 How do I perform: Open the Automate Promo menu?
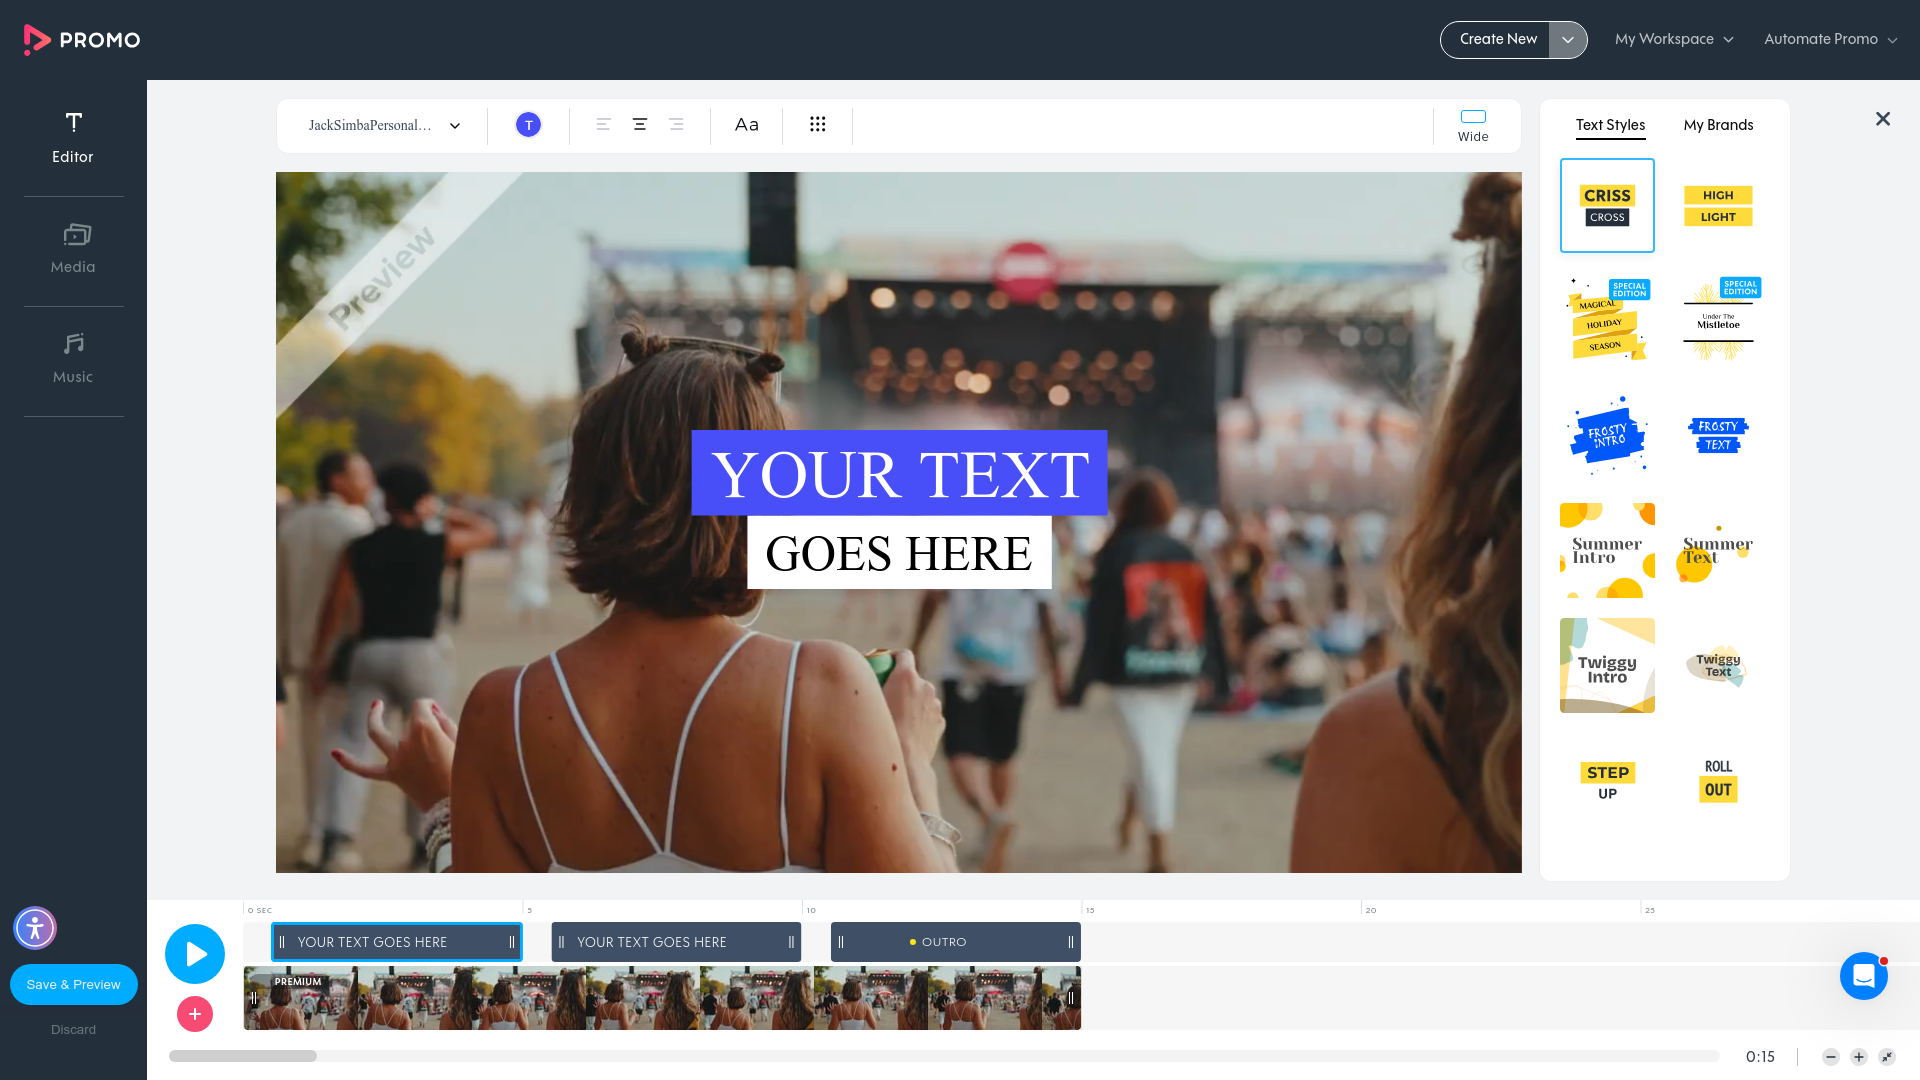[1830, 39]
